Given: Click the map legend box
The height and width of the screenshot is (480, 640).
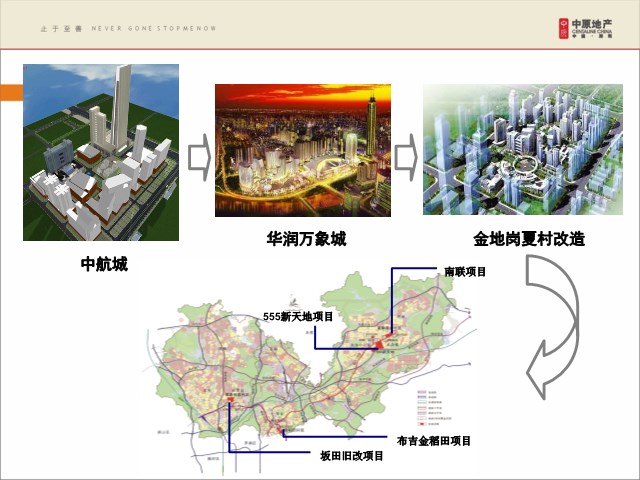Looking at the screenshot, I should [434, 409].
